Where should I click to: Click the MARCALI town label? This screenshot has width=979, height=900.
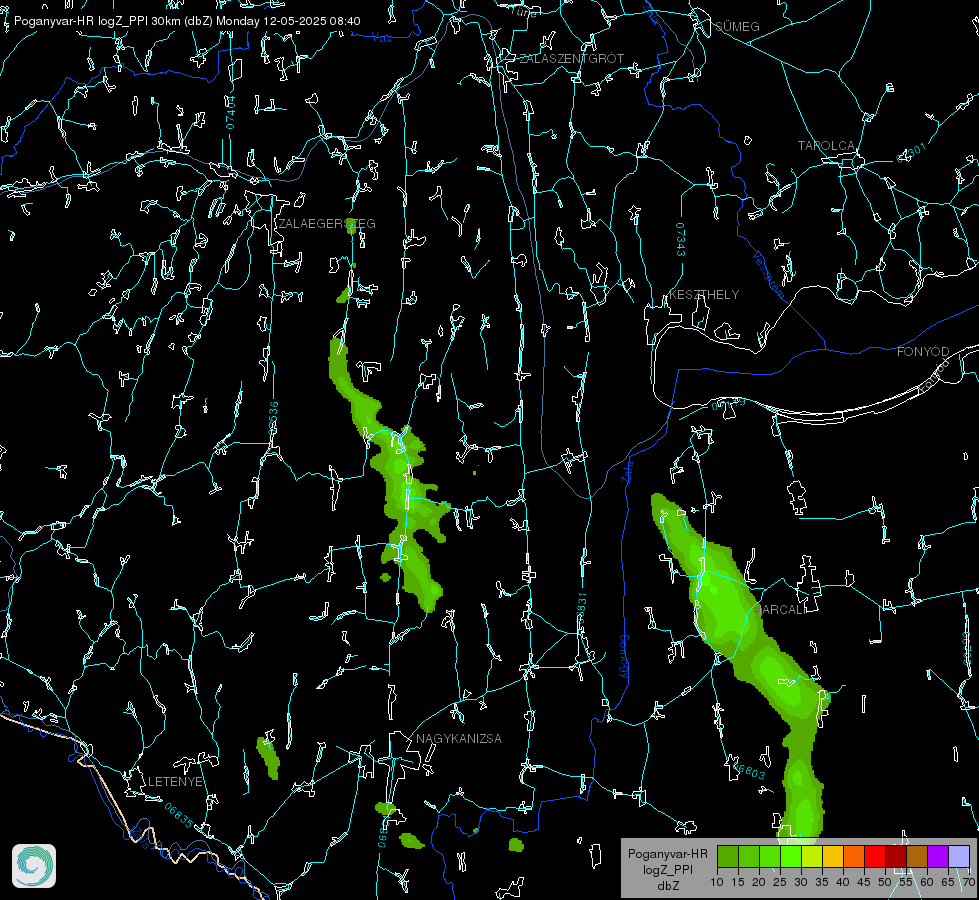point(780,610)
